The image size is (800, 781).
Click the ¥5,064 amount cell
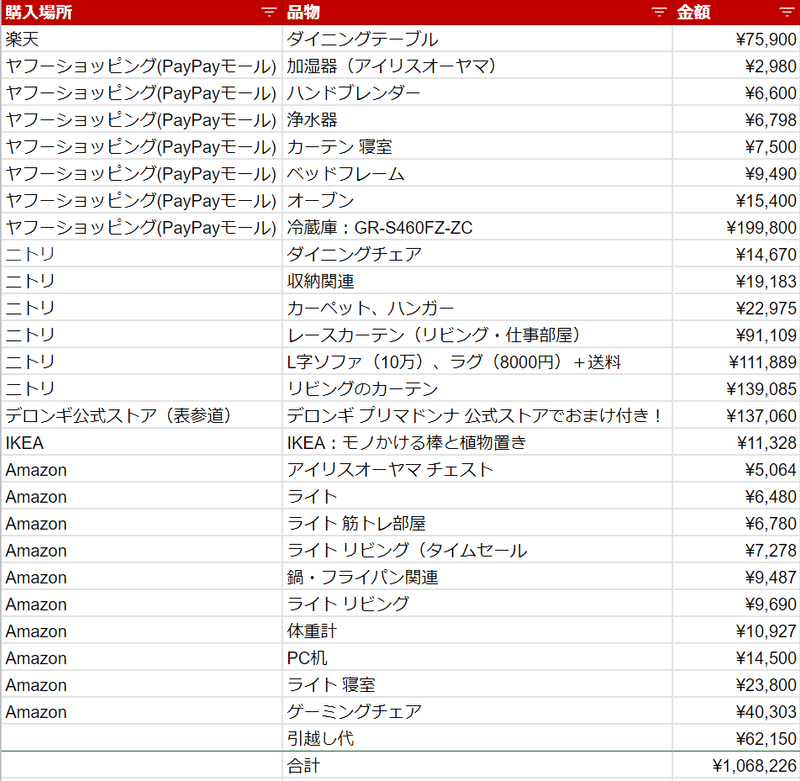click(x=736, y=469)
